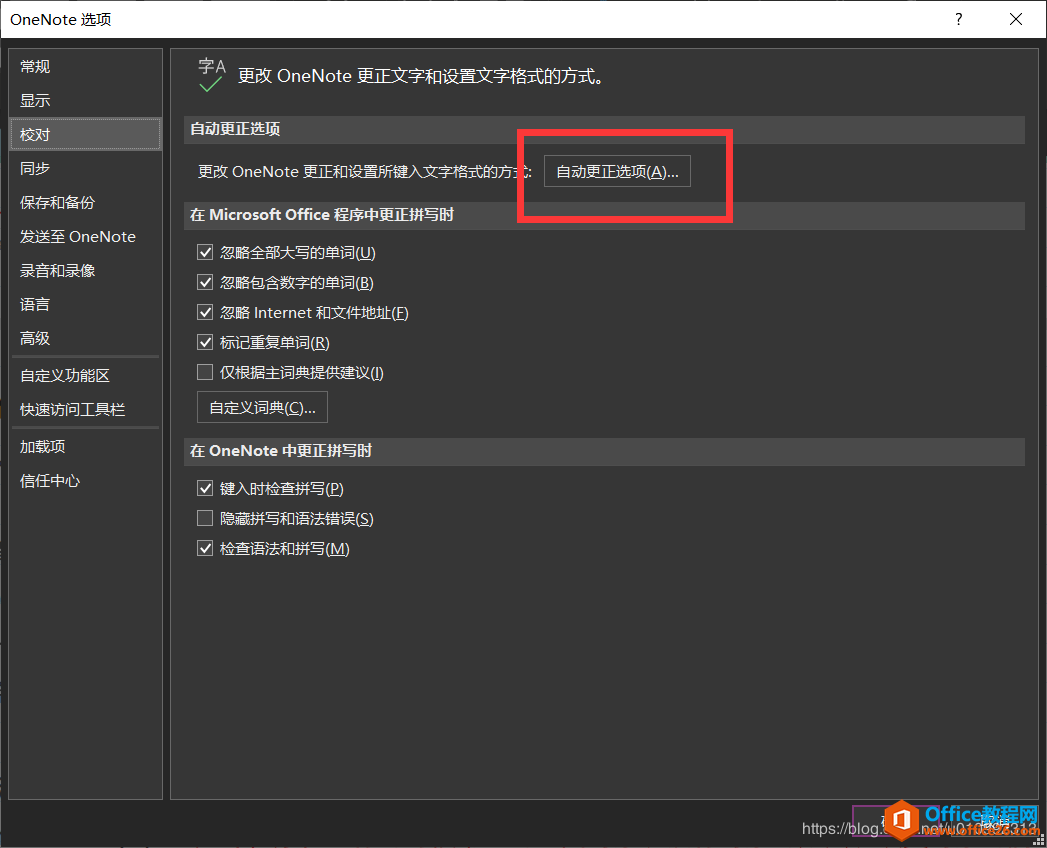Toggle 标记重复单词 checkbox
This screenshot has height=848, width=1047.
click(205, 343)
